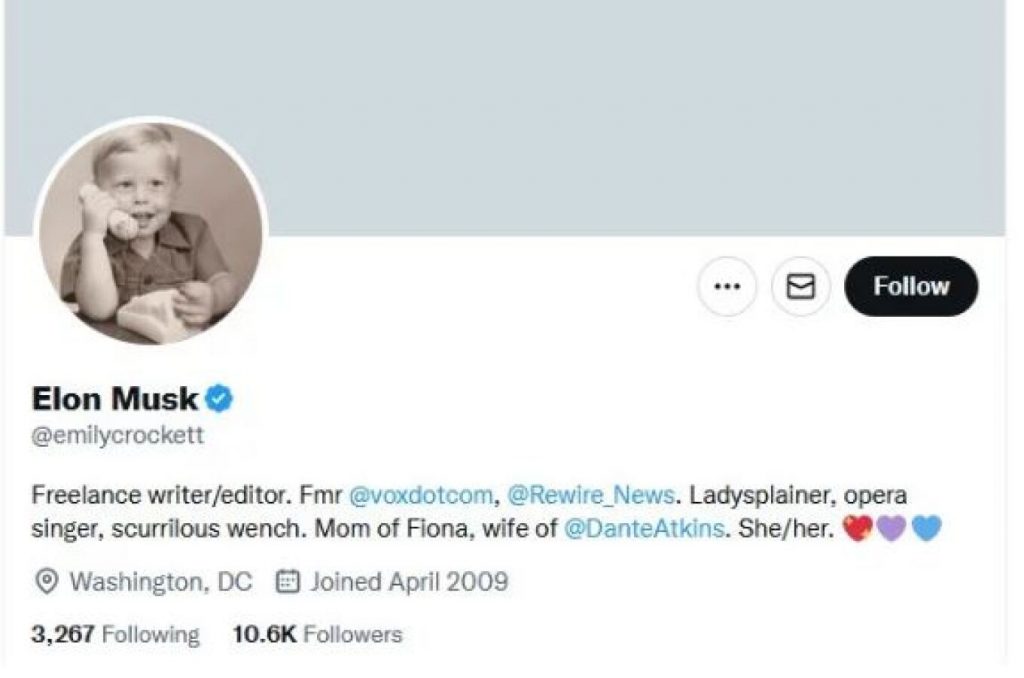Click the envelope message icon
The image size is (1024, 678).
[x=801, y=287]
